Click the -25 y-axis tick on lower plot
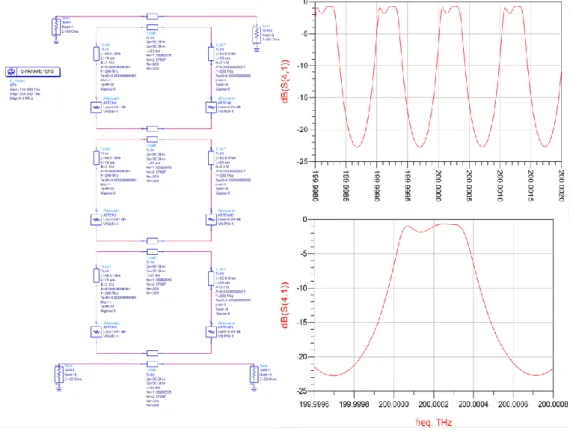The image size is (573, 431). point(303,391)
